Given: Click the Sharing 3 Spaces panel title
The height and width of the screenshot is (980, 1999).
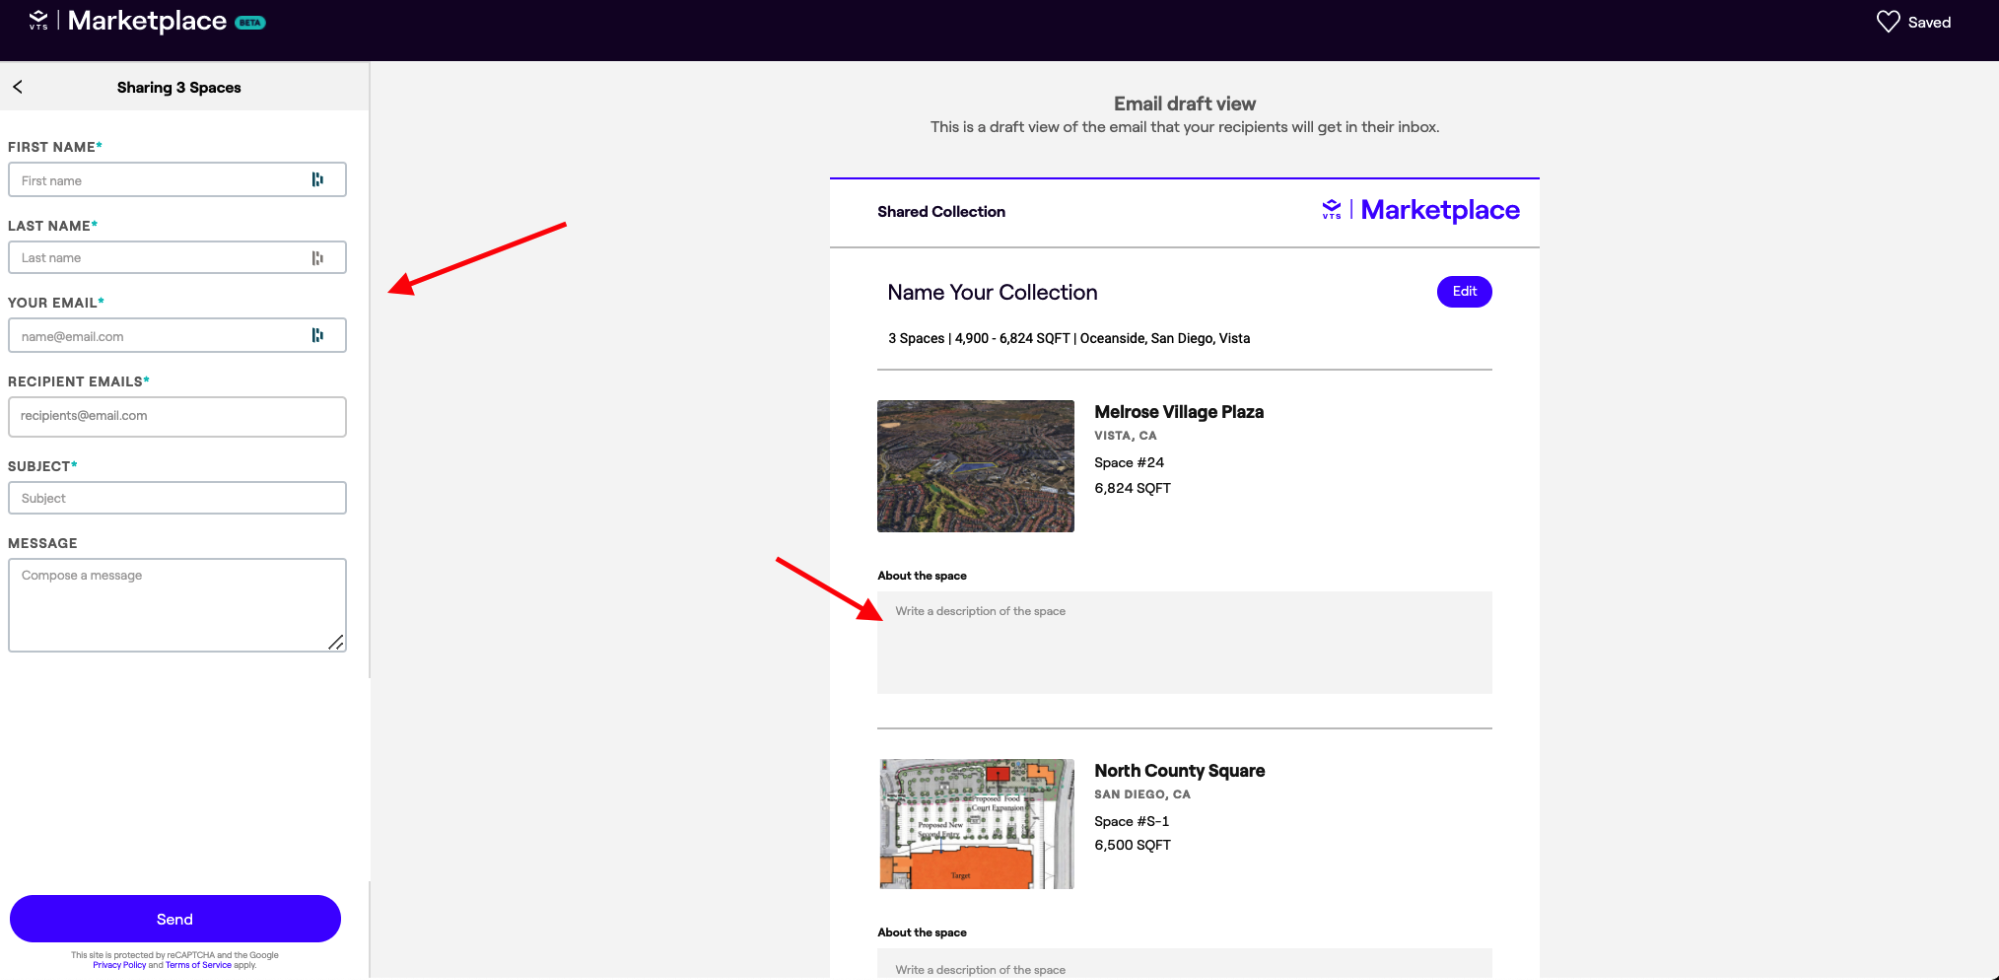Looking at the screenshot, I should coord(179,88).
